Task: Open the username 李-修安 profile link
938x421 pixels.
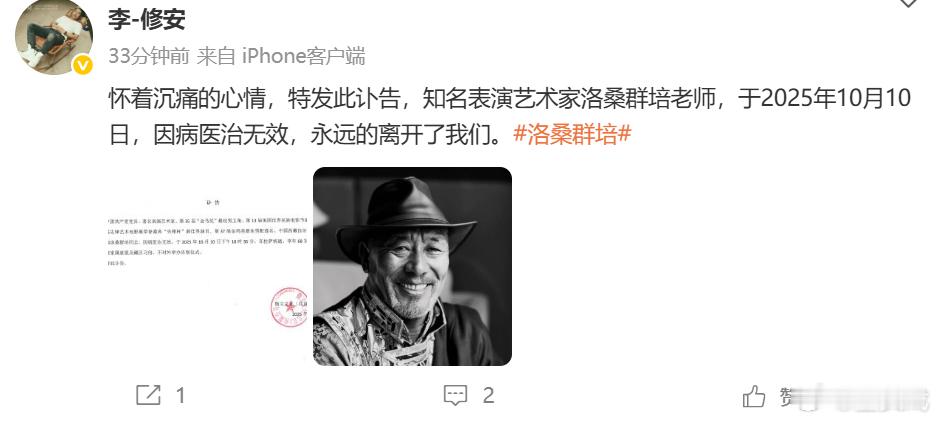Action: [147, 19]
